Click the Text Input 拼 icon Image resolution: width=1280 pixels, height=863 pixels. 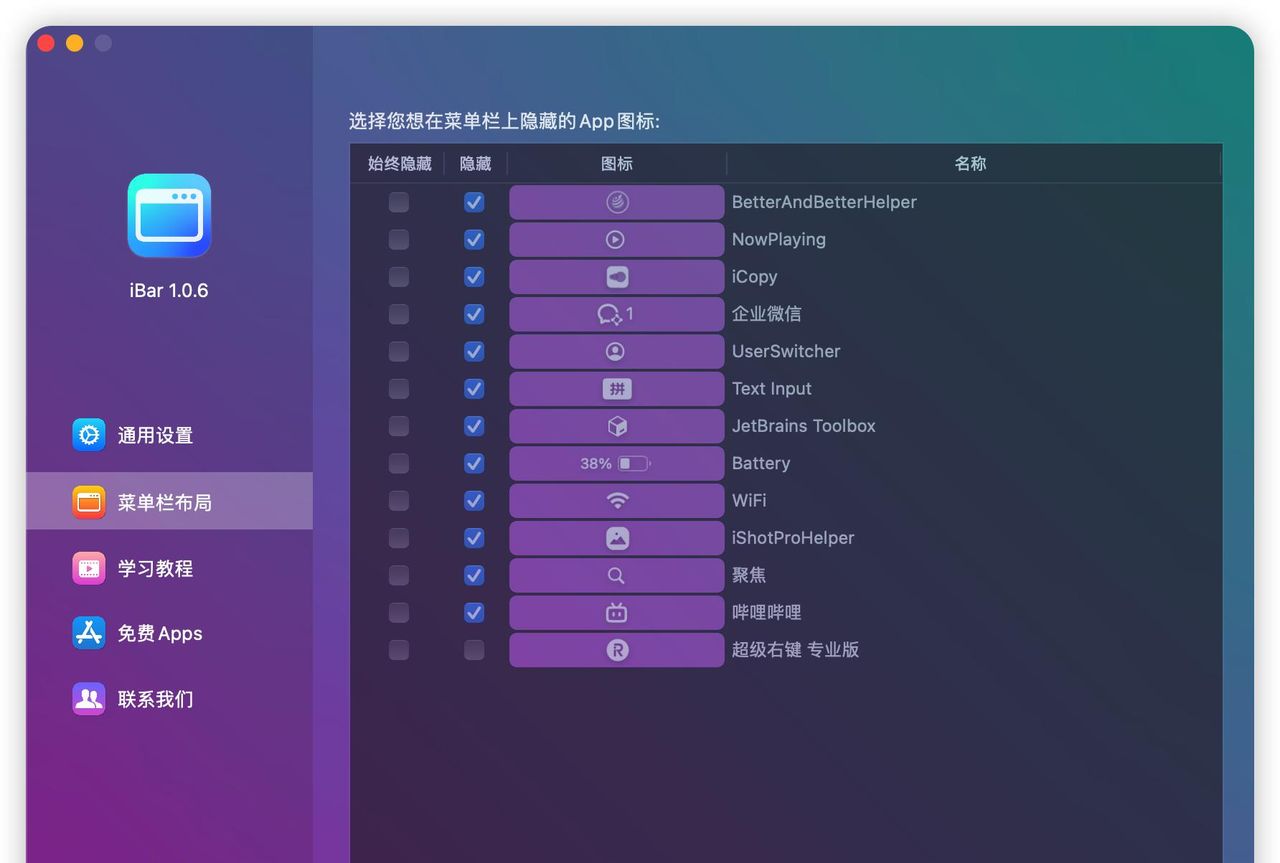[617, 389]
